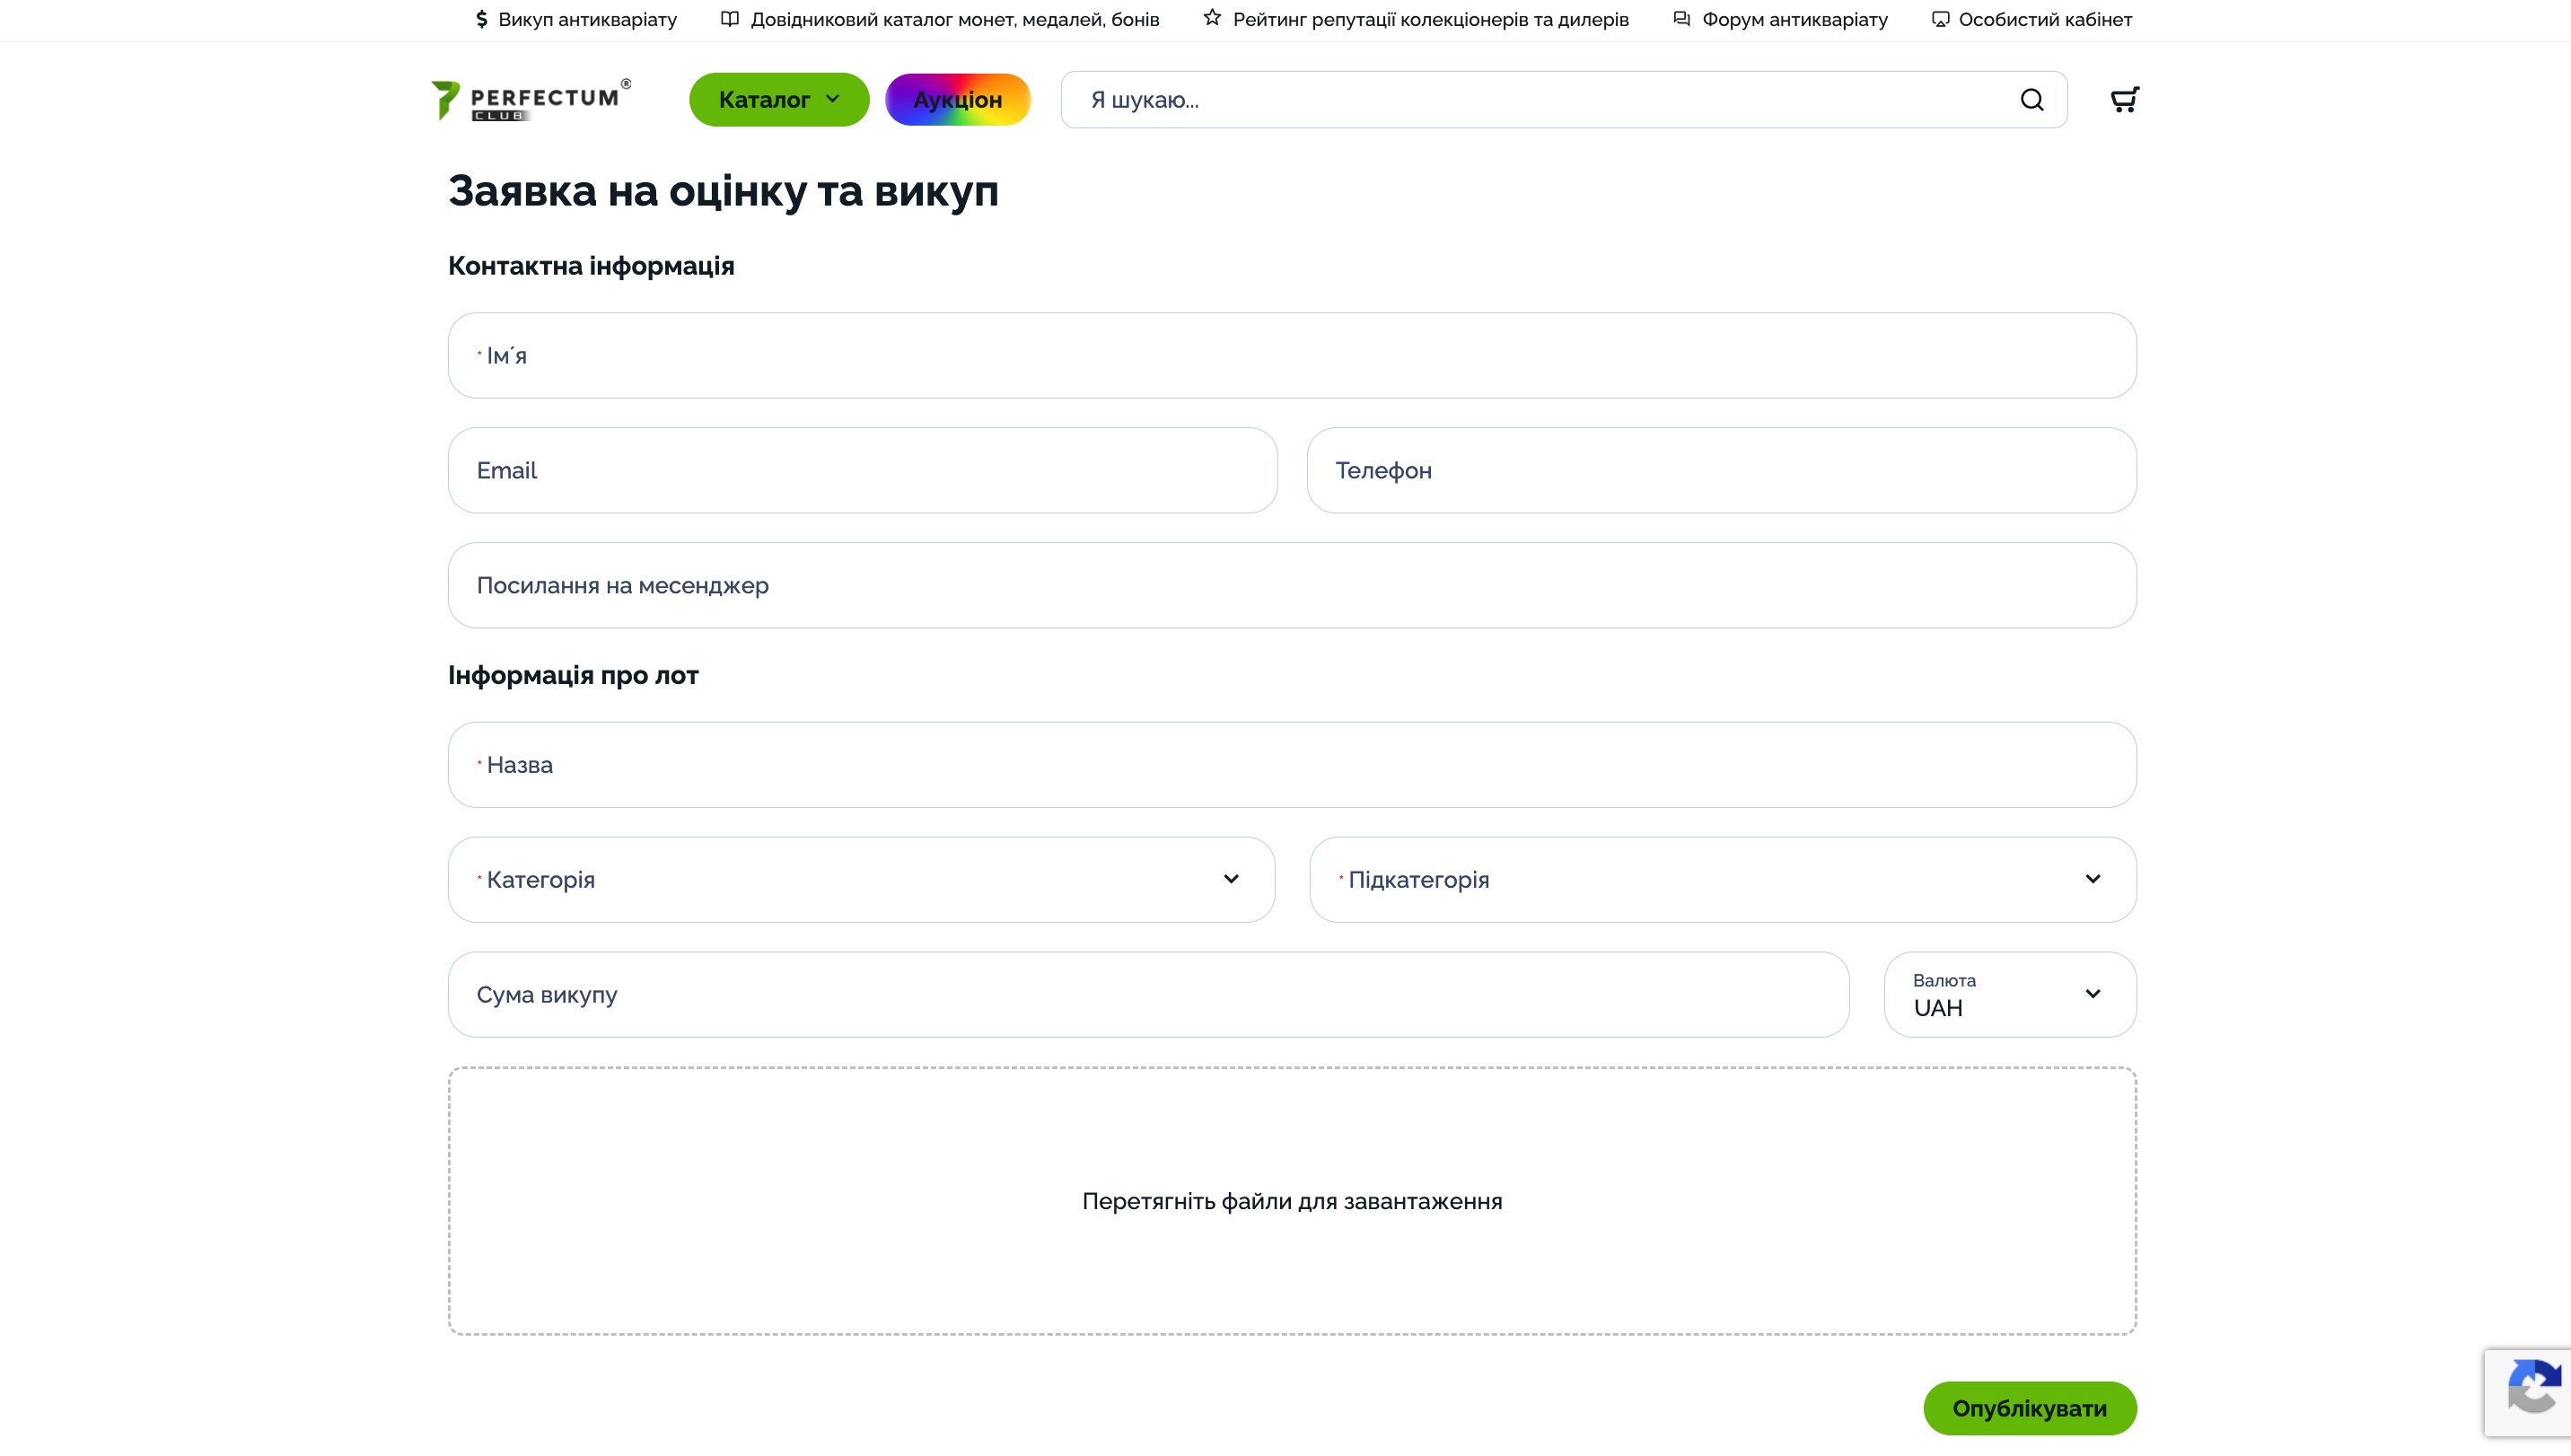
Task: Click the Perfectum Club logo
Action: pyautogui.click(x=530, y=100)
